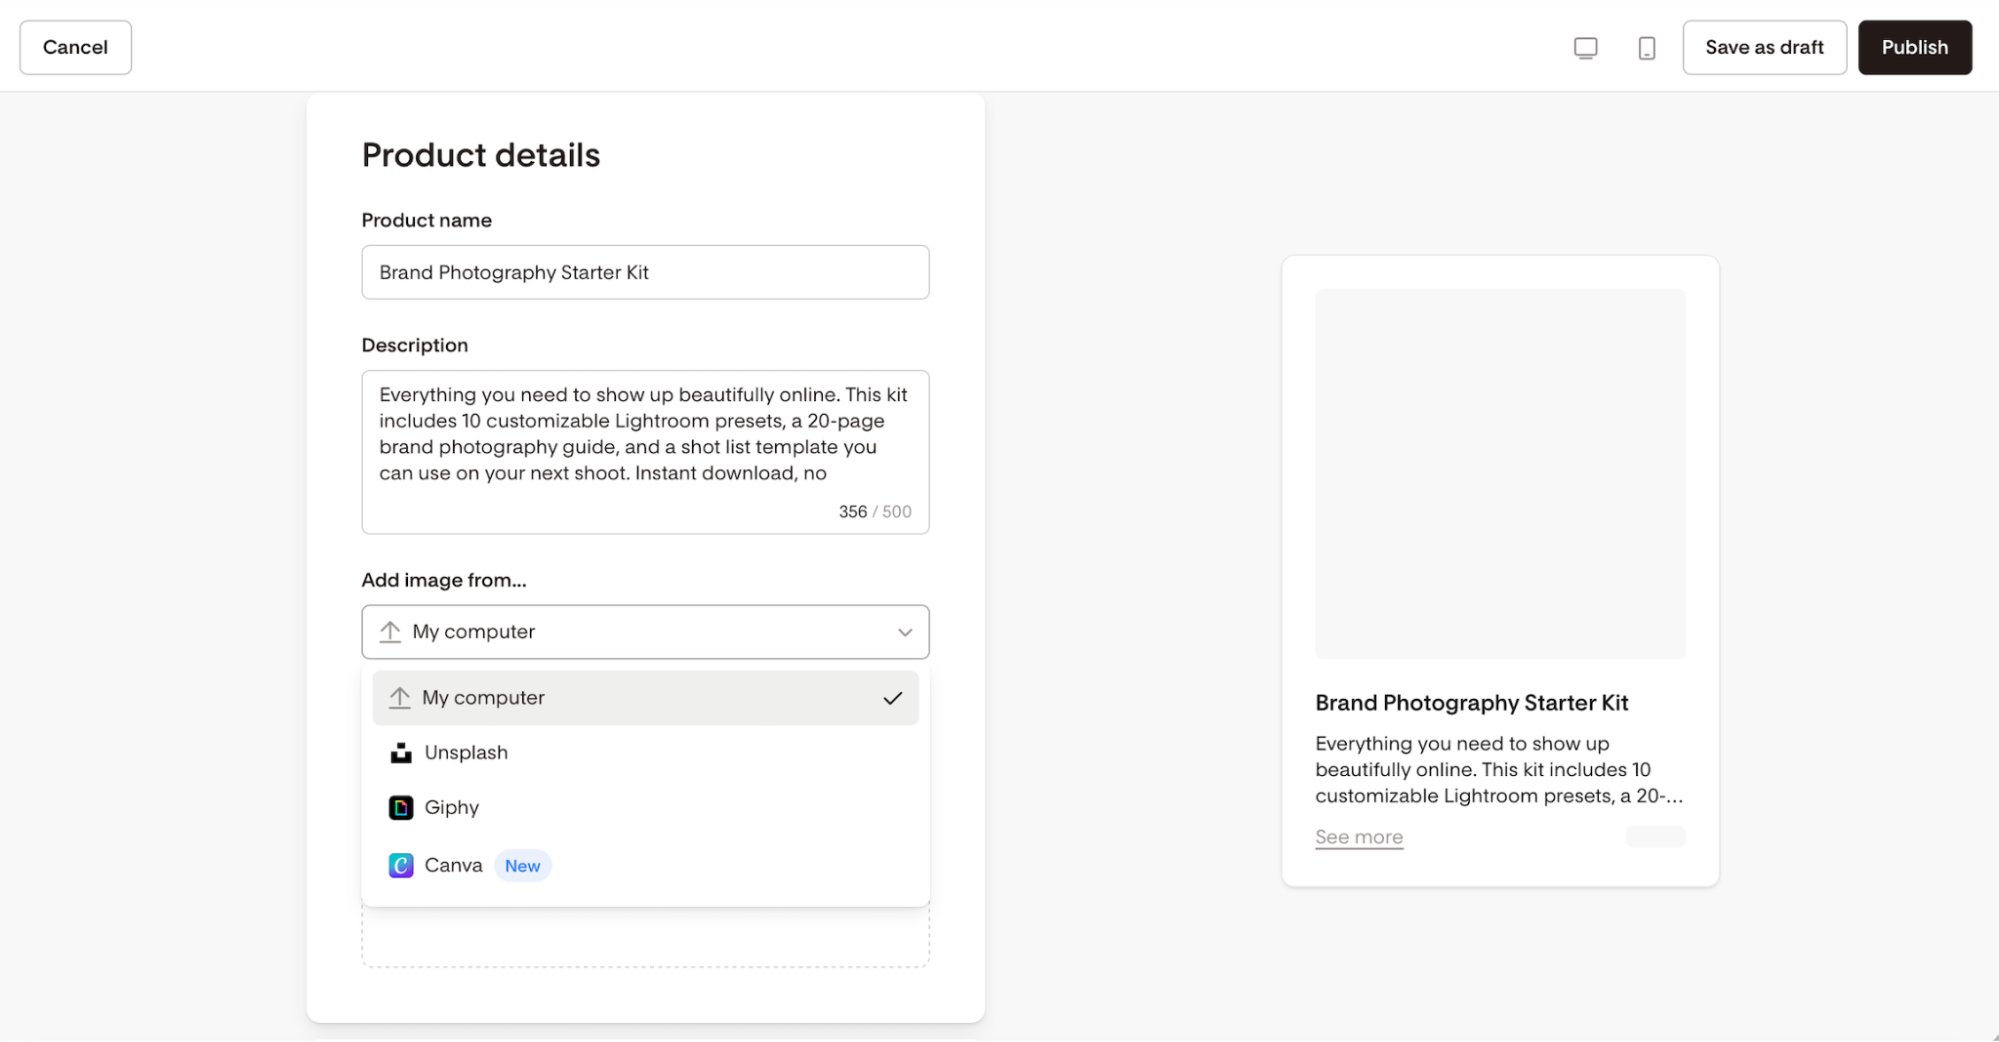Select Canva as image source
Screen dimensions: 1999x1042
(x=645, y=866)
